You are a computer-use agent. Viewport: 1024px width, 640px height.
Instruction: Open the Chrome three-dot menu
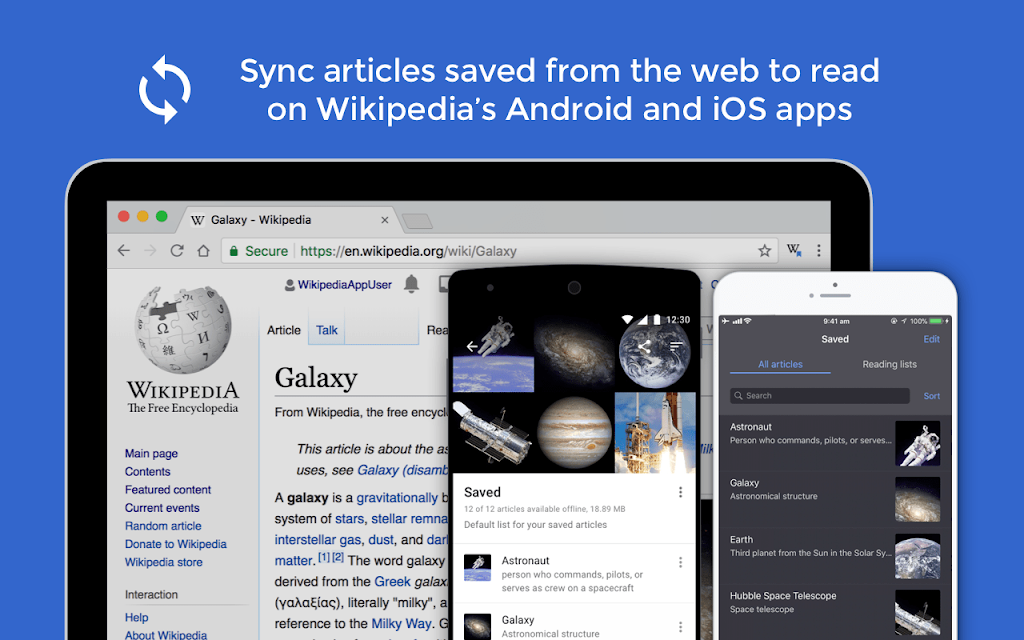[818, 251]
